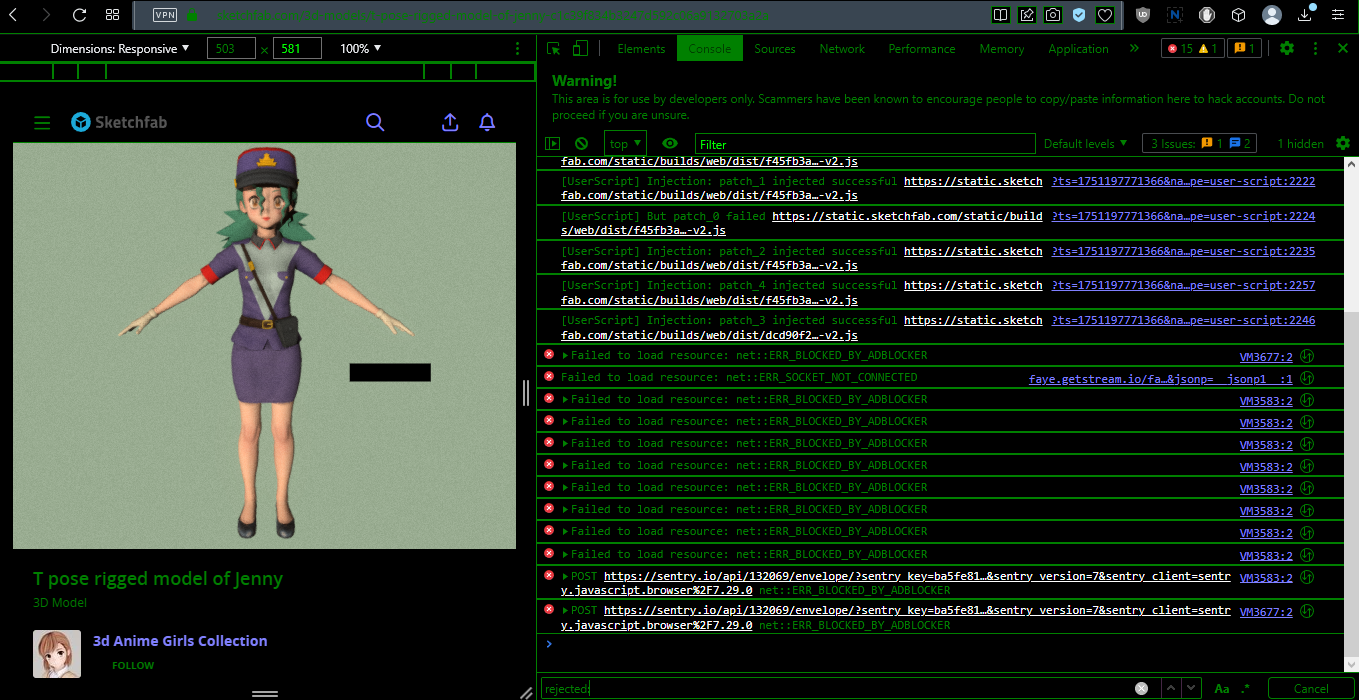Click the Sketchfab upload icon
The width and height of the screenshot is (1366, 700).
pyautogui.click(x=450, y=122)
